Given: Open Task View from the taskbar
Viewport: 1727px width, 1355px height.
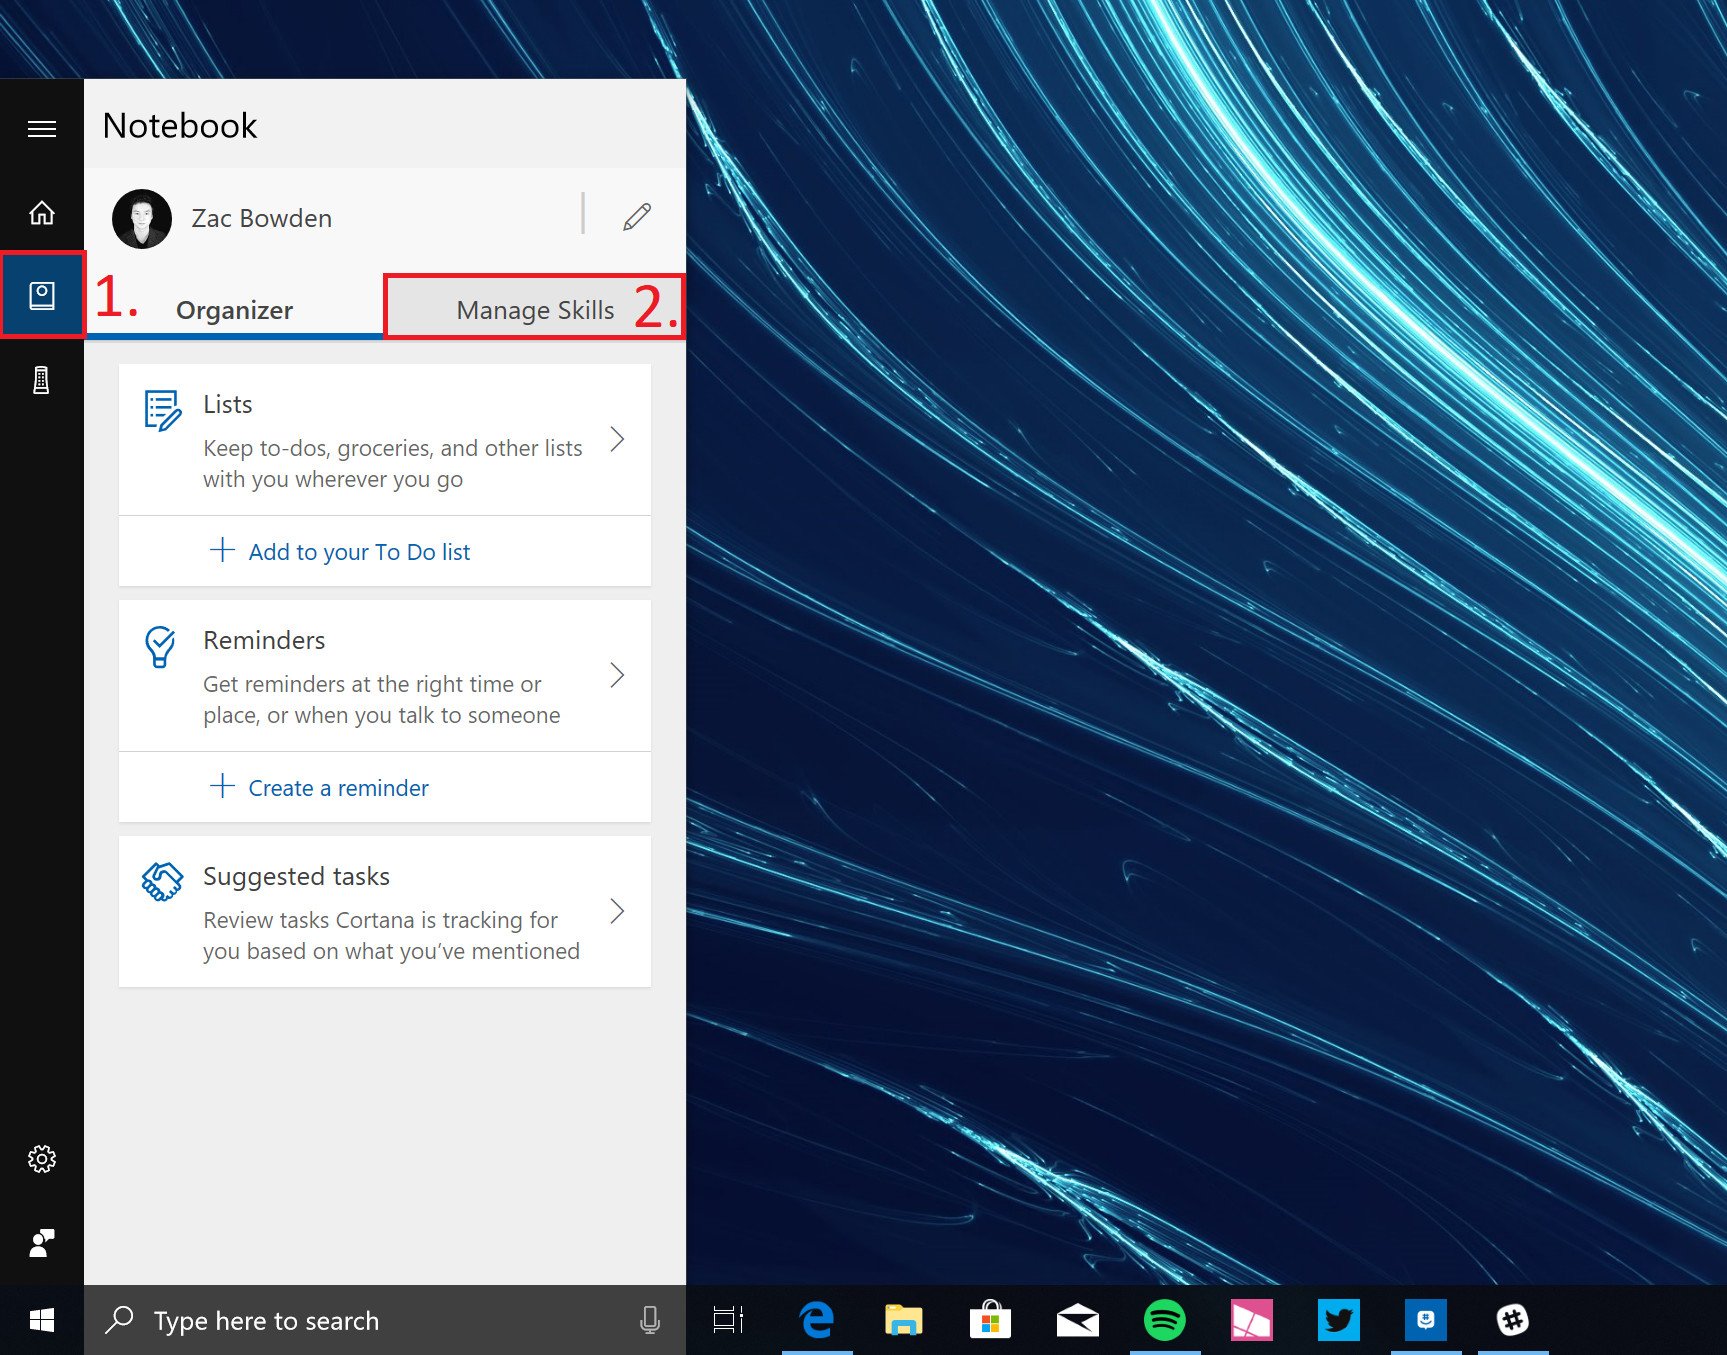Looking at the screenshot, I should click(x=728, y=1320).
